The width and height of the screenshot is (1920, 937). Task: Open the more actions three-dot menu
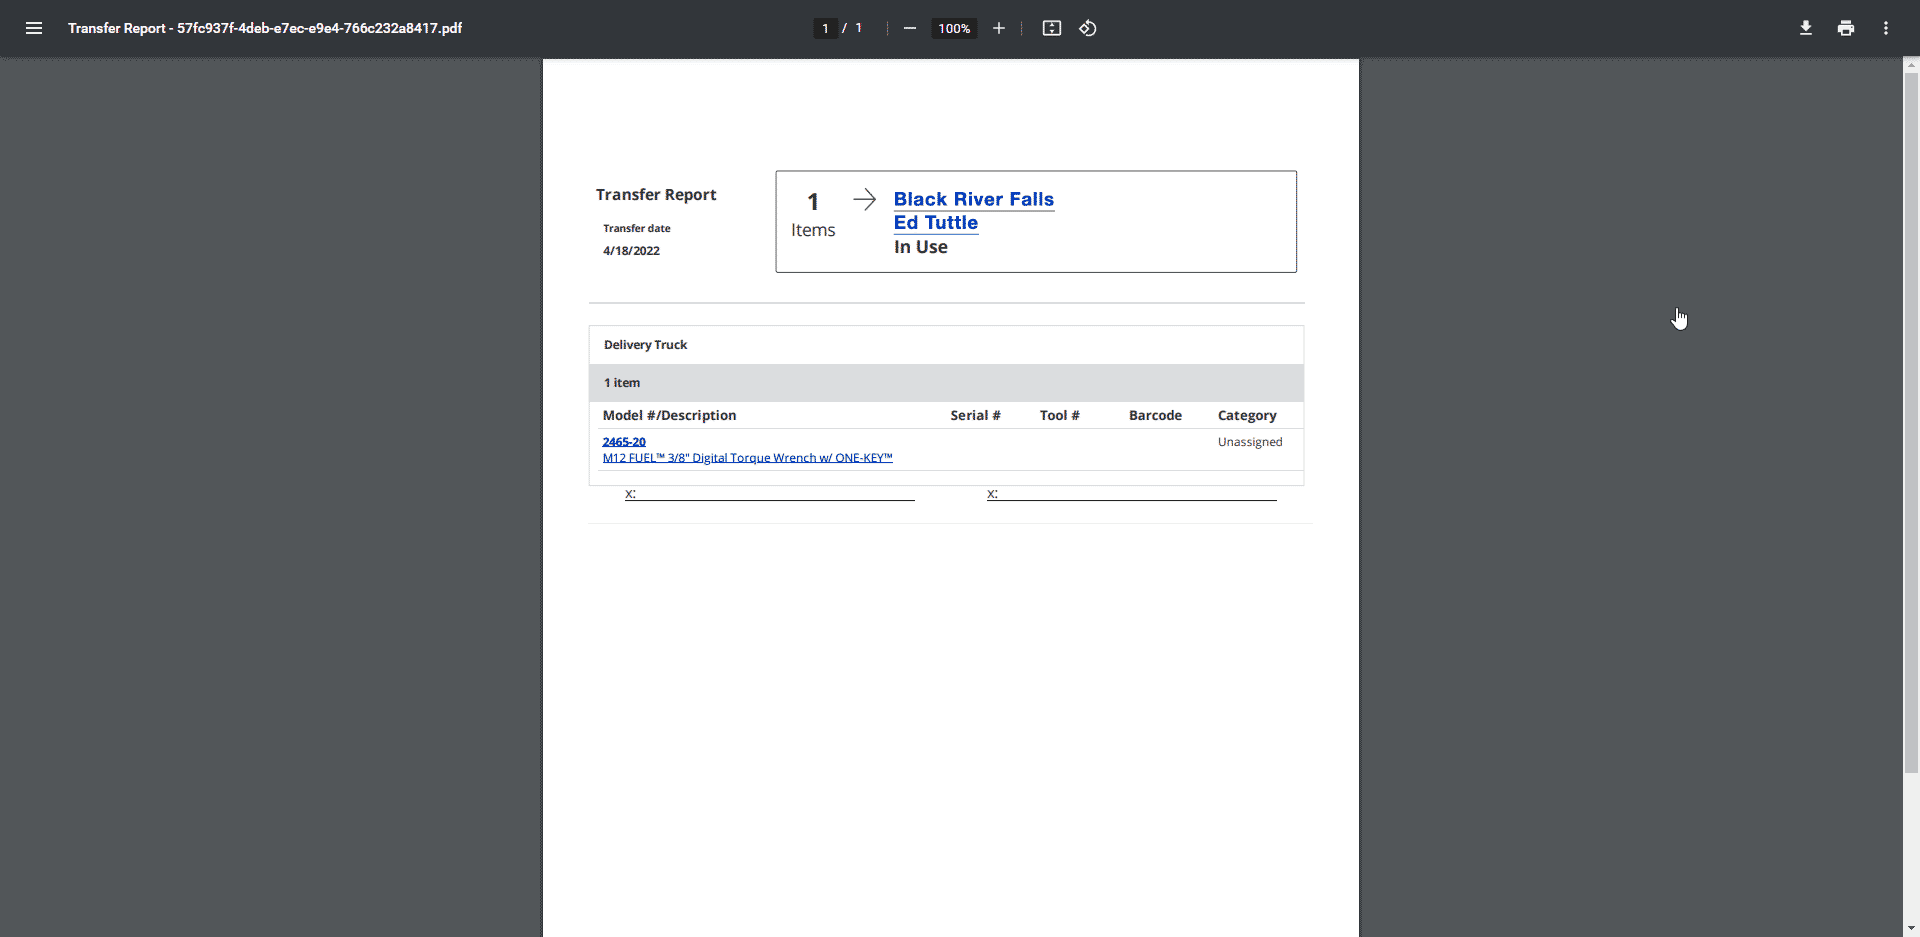(1885, 28)
